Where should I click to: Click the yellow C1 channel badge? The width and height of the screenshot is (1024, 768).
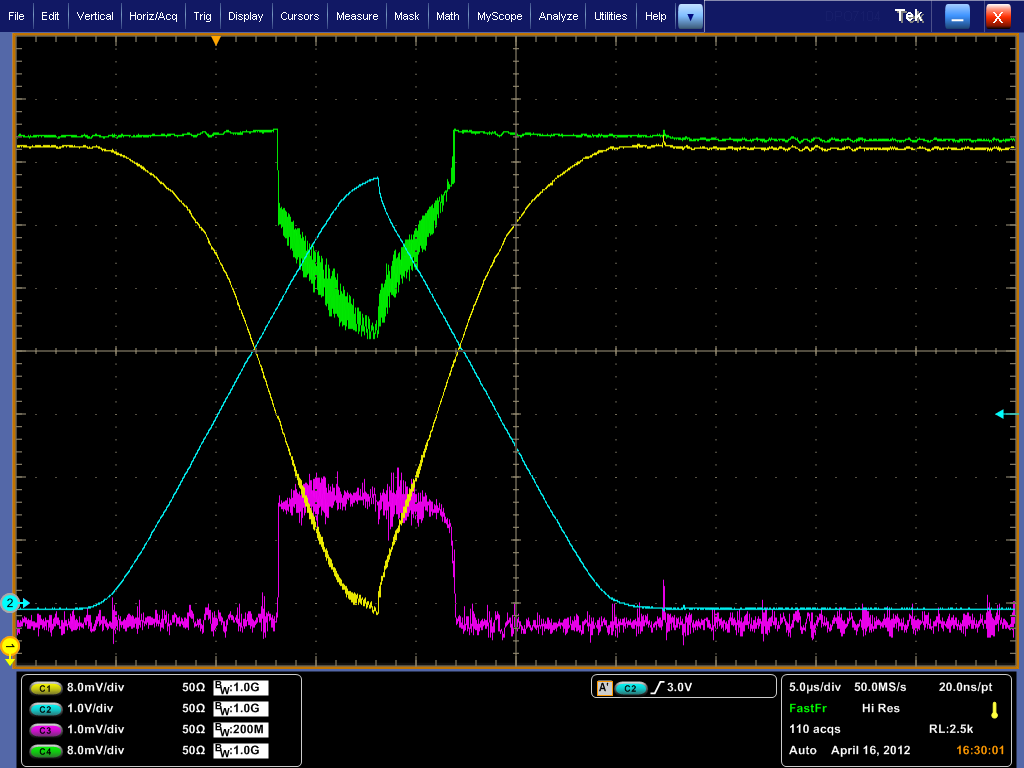pyautogui.click(x=45, y=688)
